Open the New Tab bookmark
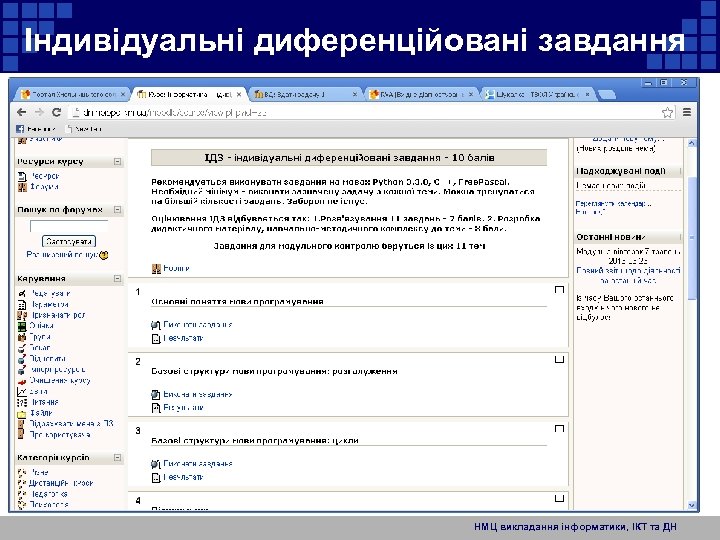The width and height of the screenshot is (720, 540). pos(84,129)
